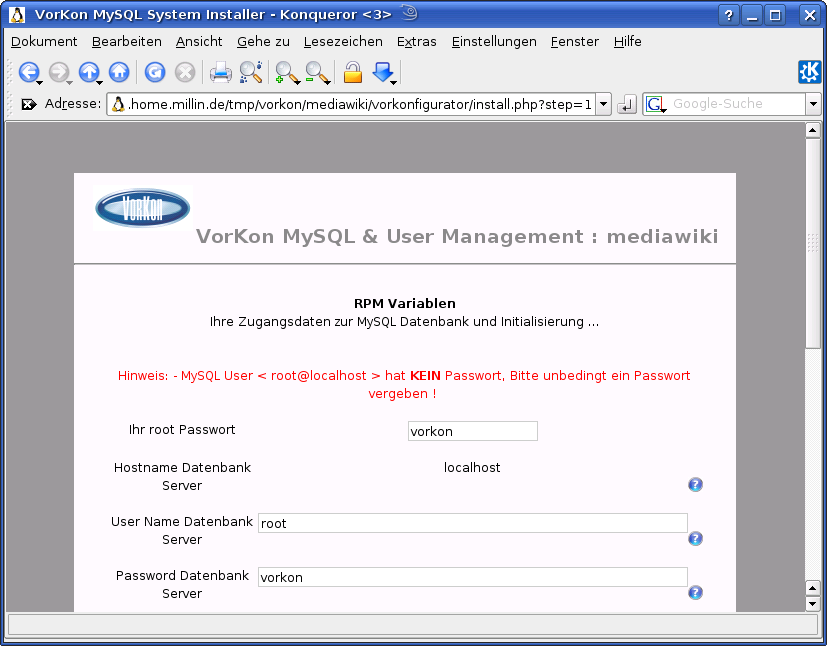827x646 pixels.
Task: Zoom in with the magnifier plus icon
Action: [x=287, y=72]
